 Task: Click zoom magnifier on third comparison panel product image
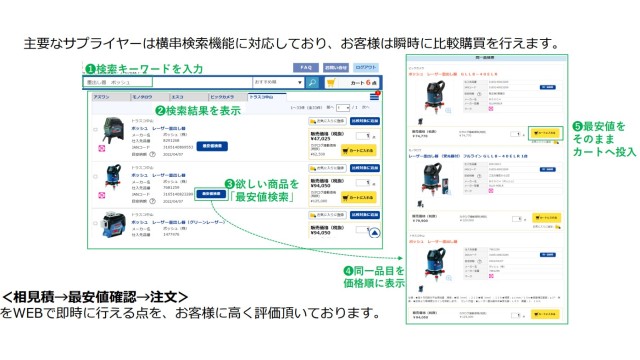point(449,278)
